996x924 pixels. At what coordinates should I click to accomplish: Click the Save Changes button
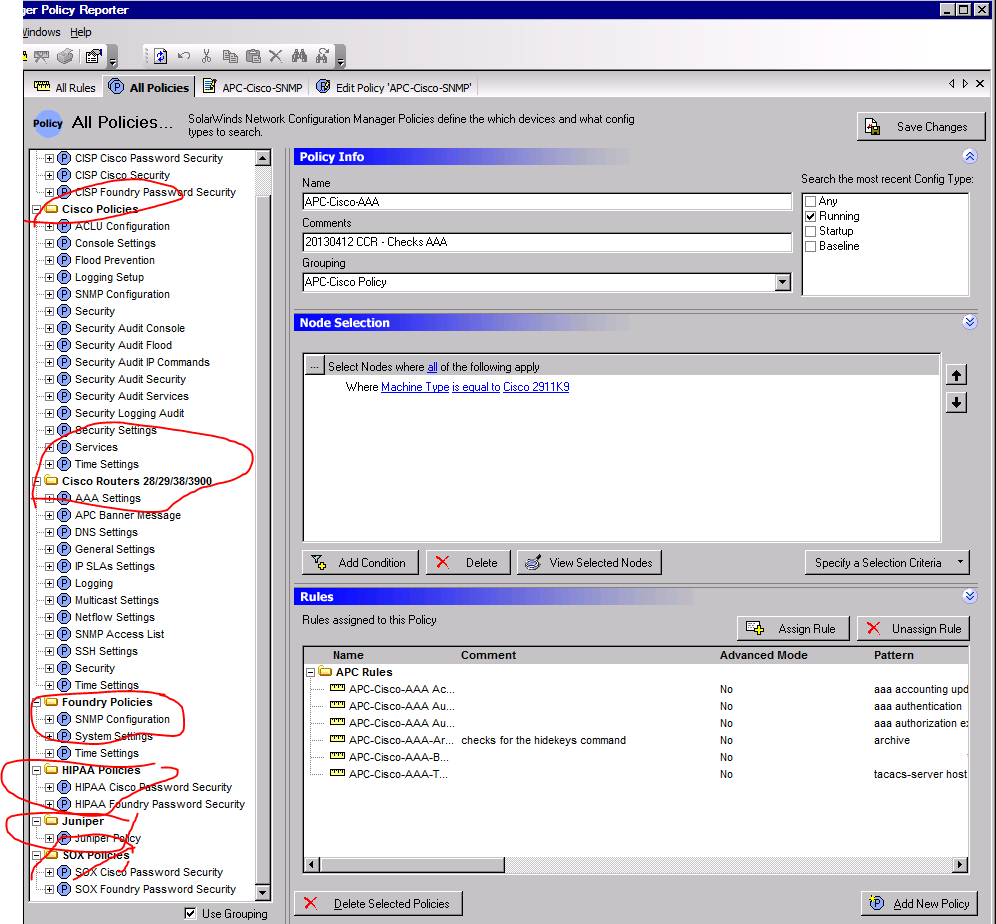click(921, 126)
